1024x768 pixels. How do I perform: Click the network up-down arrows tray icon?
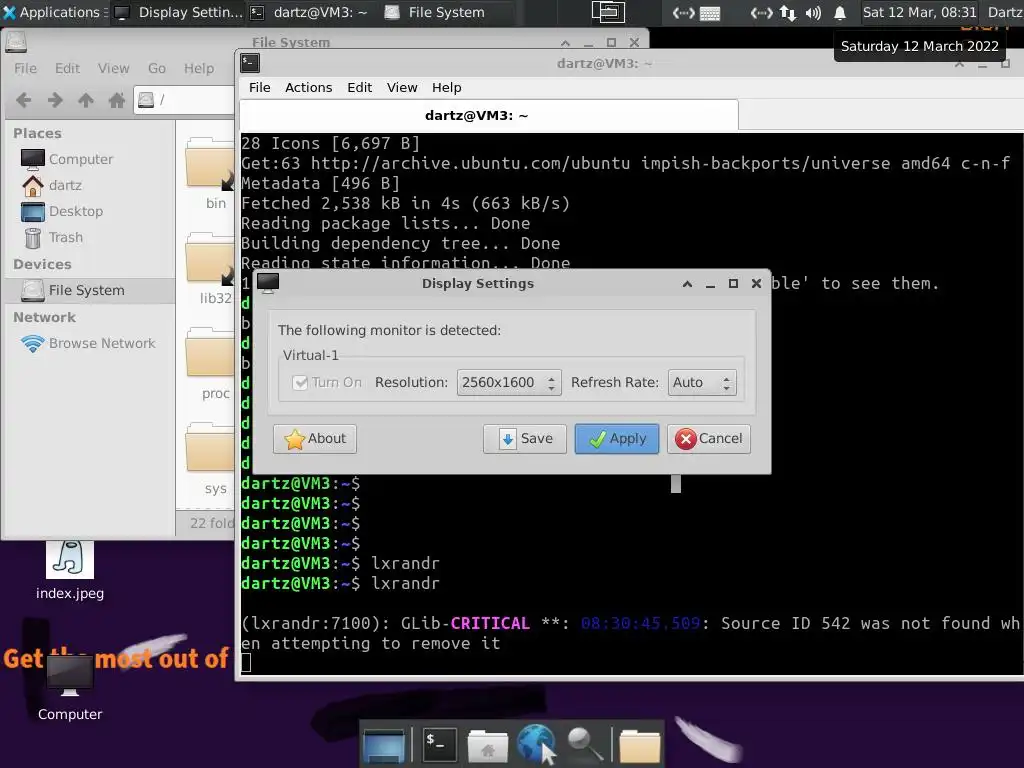(x=788, y=13)
